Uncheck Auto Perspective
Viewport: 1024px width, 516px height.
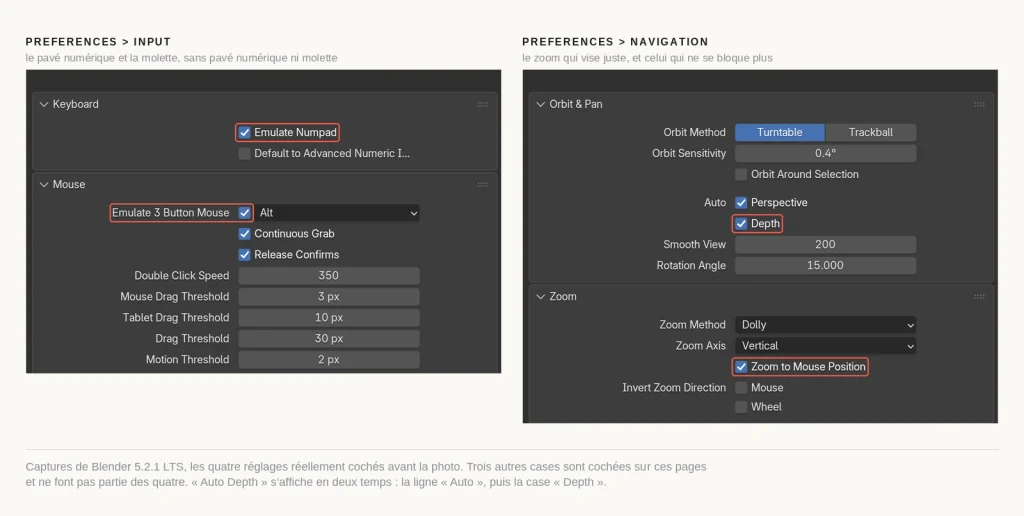click(x=741, y=202)
